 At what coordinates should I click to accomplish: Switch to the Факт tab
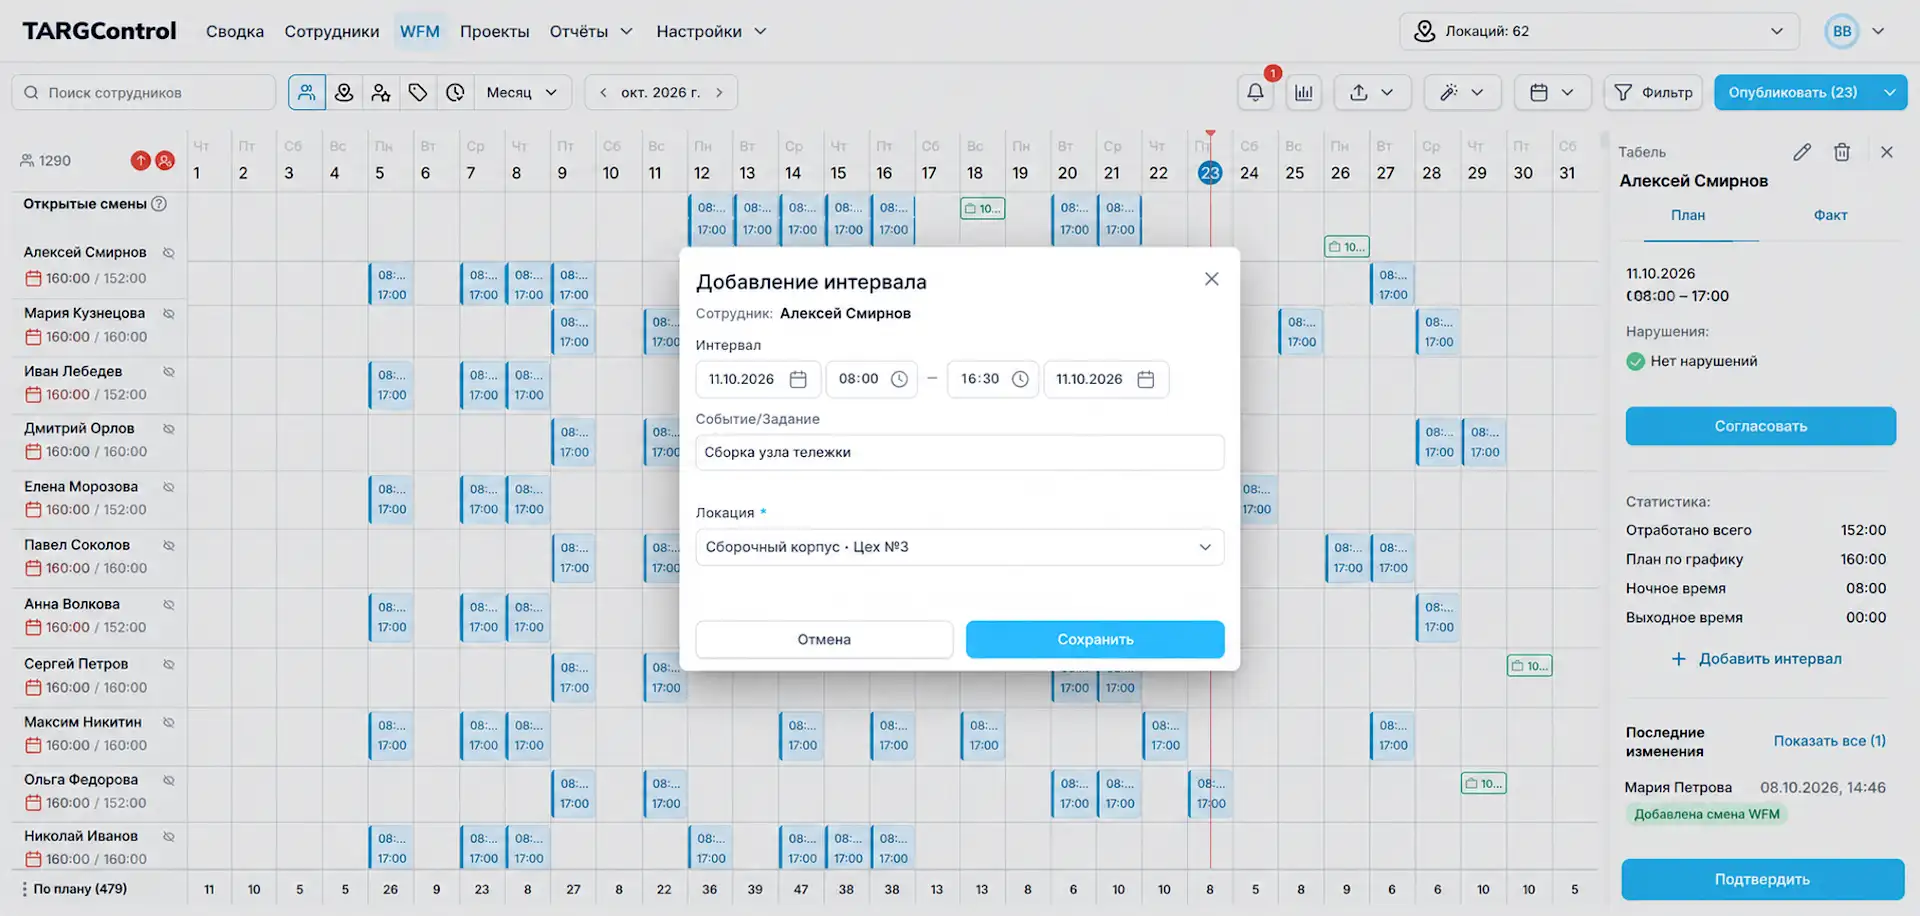(x=1830, y=215)
